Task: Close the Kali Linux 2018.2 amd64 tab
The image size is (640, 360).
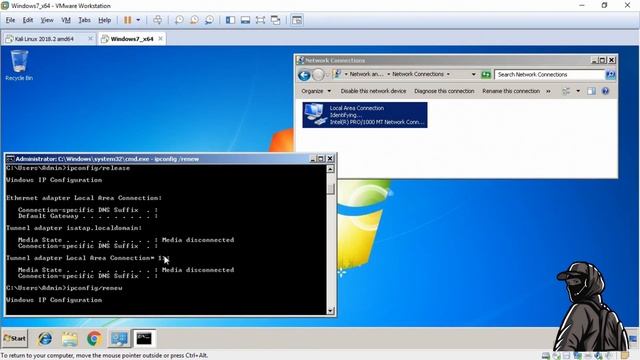Action: click(91, 39)
